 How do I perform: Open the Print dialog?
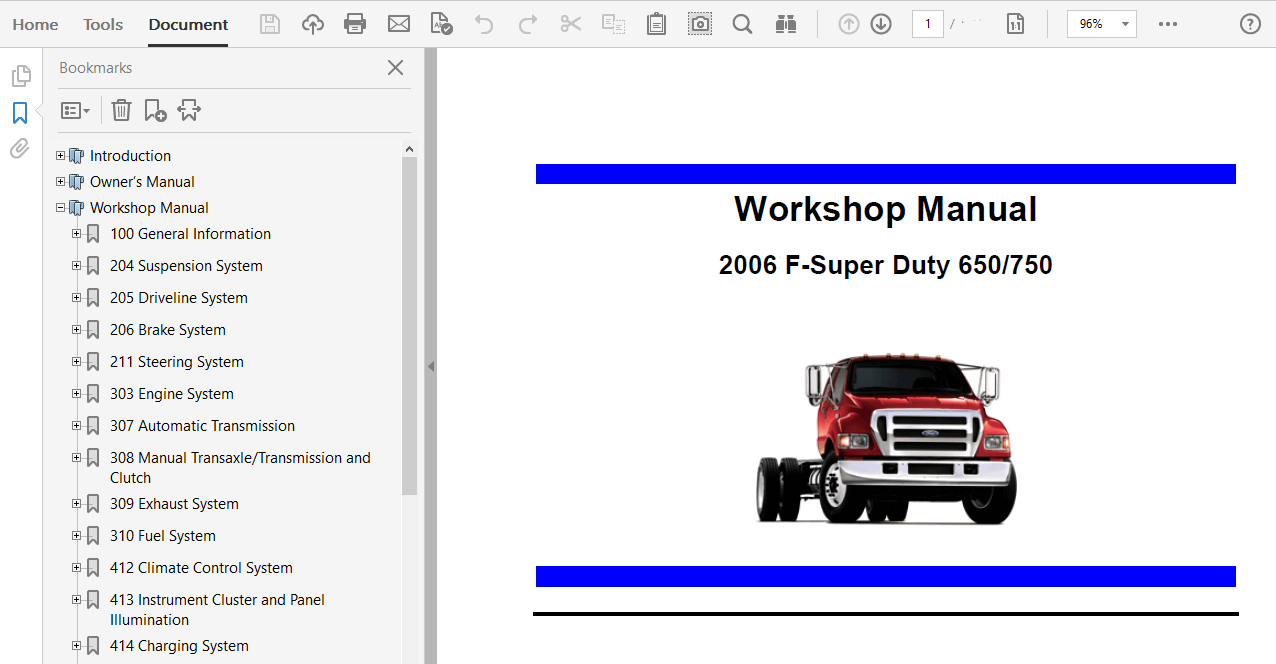[355, 23]
